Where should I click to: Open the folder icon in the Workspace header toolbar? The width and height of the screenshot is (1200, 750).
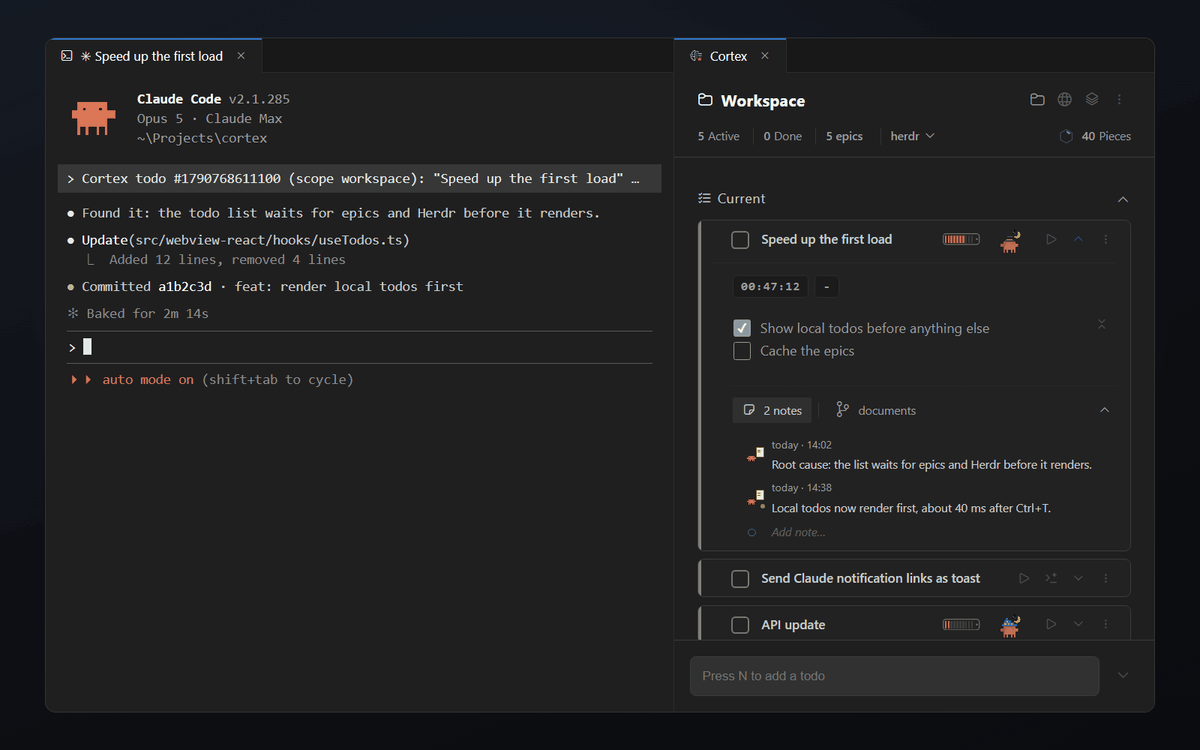point(1037,100)
